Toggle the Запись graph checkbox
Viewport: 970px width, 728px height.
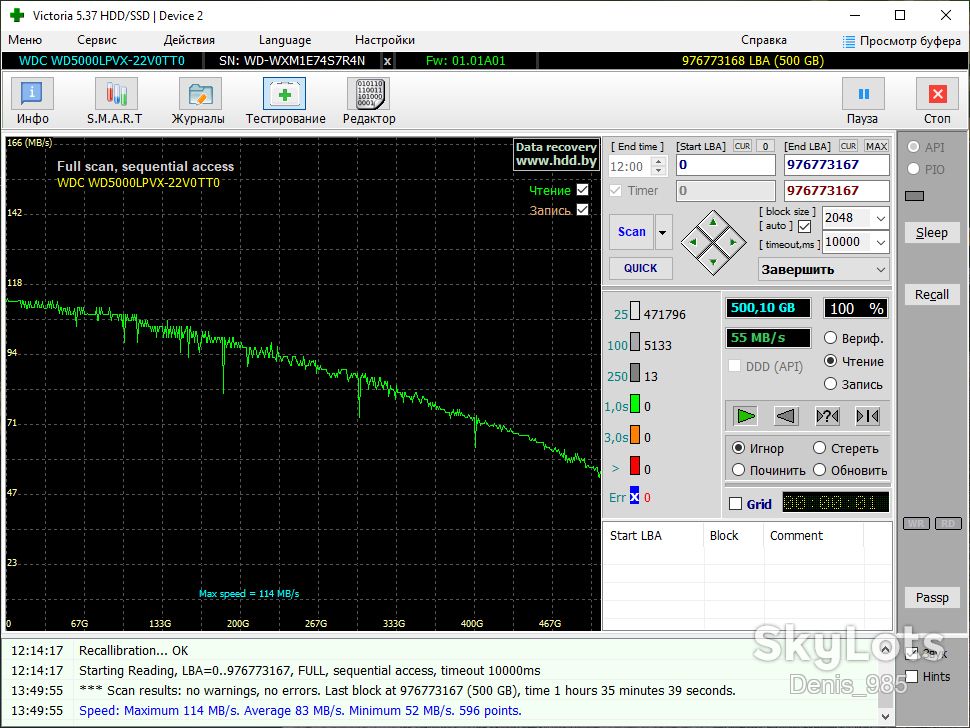pyautogui.click(x=583, y=210)
